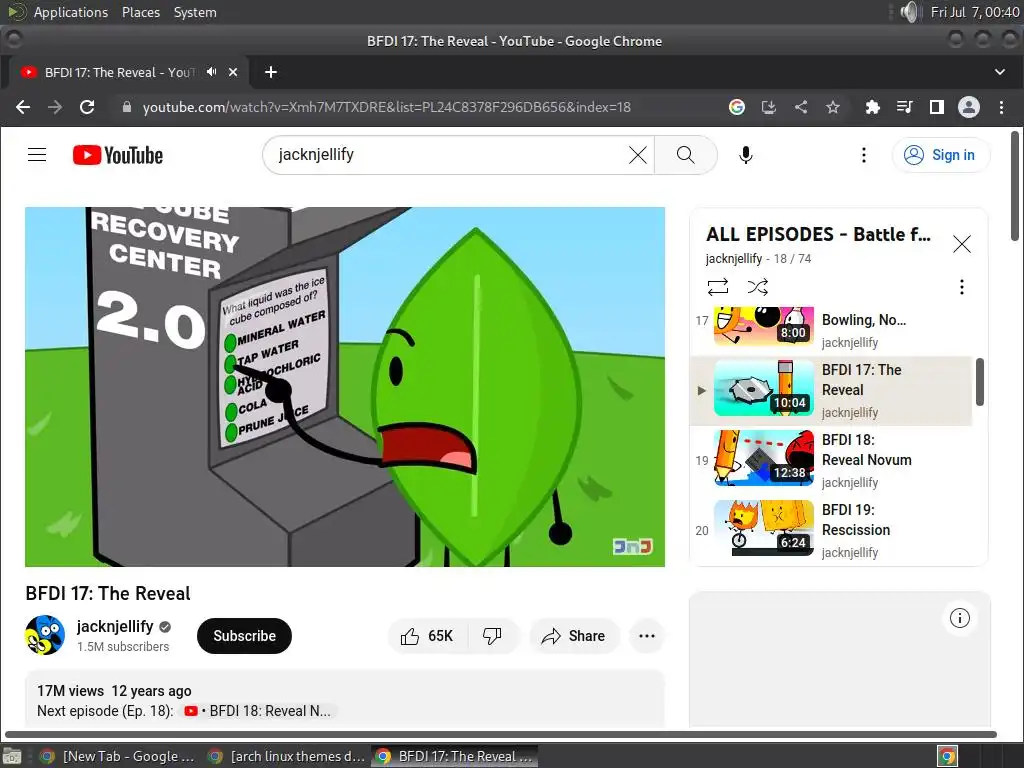Click BFDI 19: Rescission title
Image resolution: width=1024 pixels, height=768 pixels.
(x=856, y=520)
